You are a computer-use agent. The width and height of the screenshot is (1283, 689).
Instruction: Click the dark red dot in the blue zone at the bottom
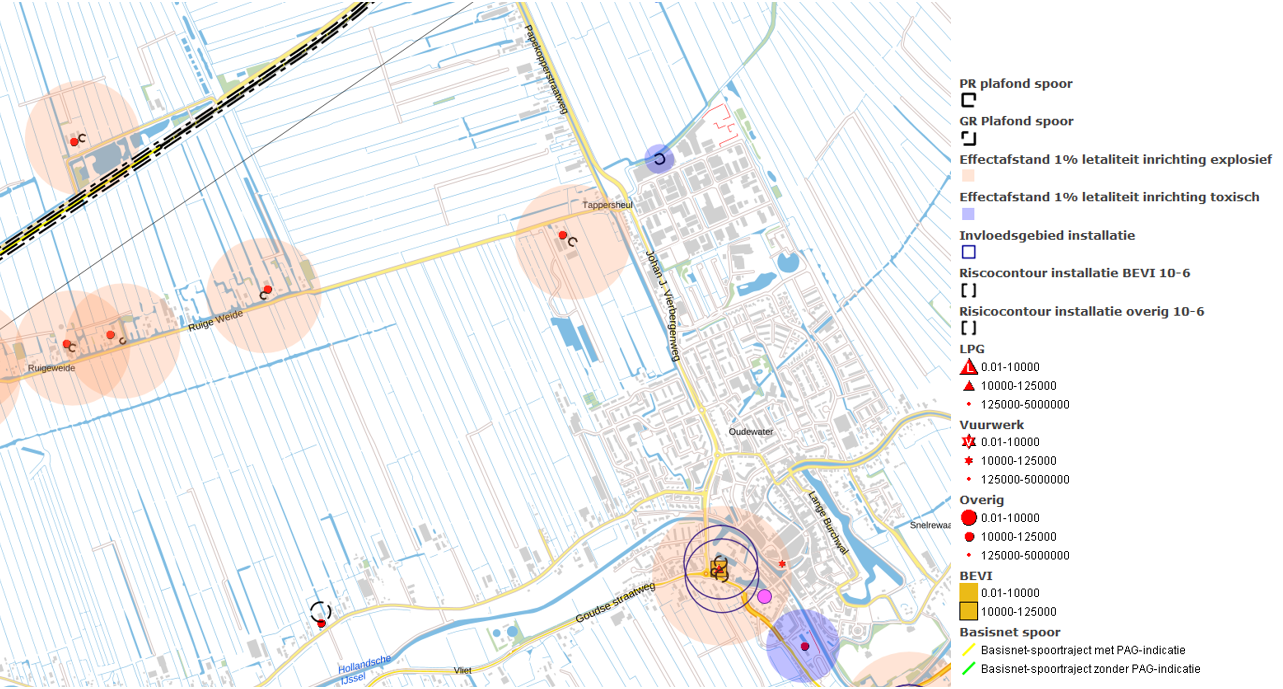tap(804, 647)
